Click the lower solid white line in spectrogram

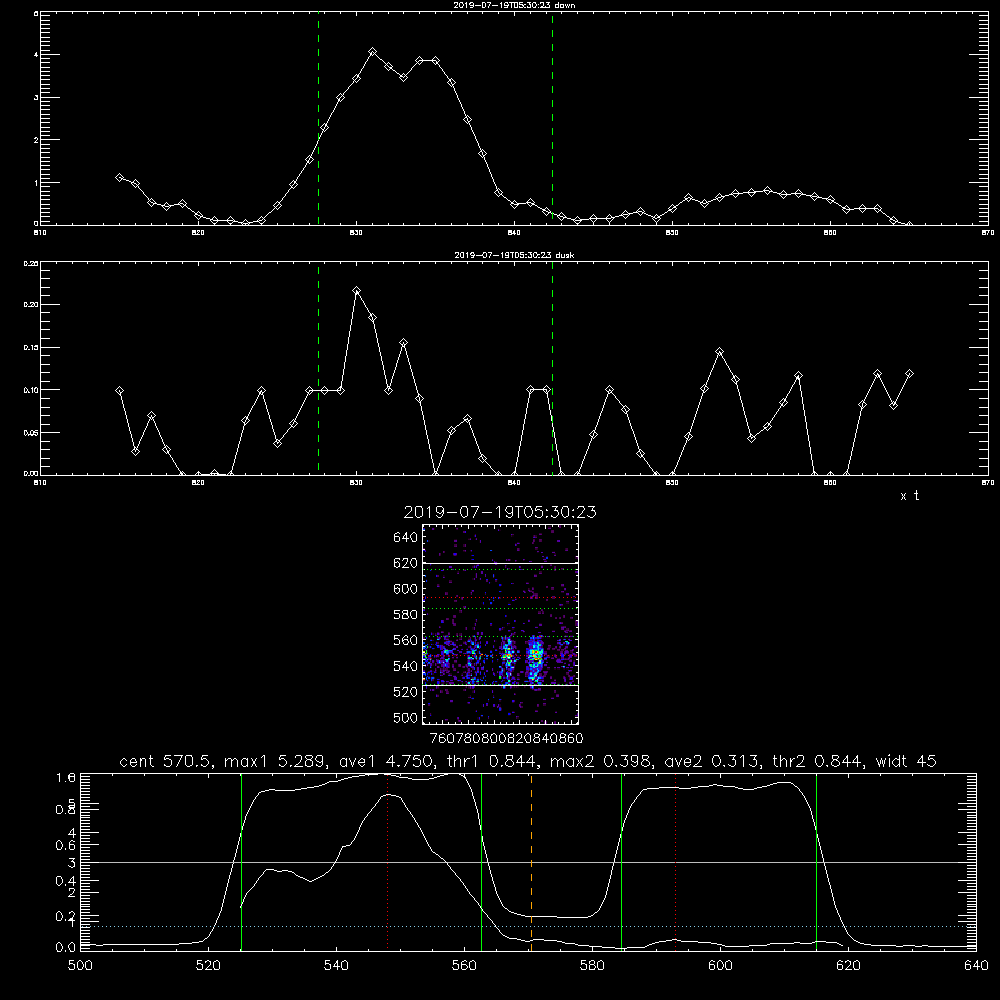click(501, 685)
